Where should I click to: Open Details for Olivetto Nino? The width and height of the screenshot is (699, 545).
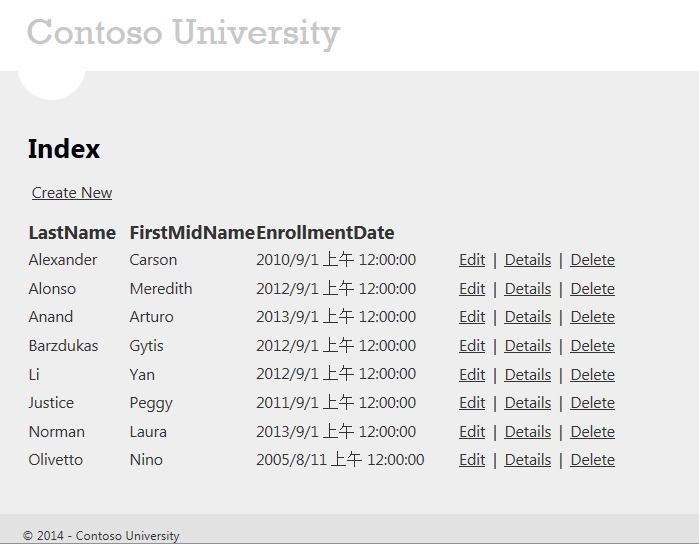pyautogui.click(x=527, y=460)
